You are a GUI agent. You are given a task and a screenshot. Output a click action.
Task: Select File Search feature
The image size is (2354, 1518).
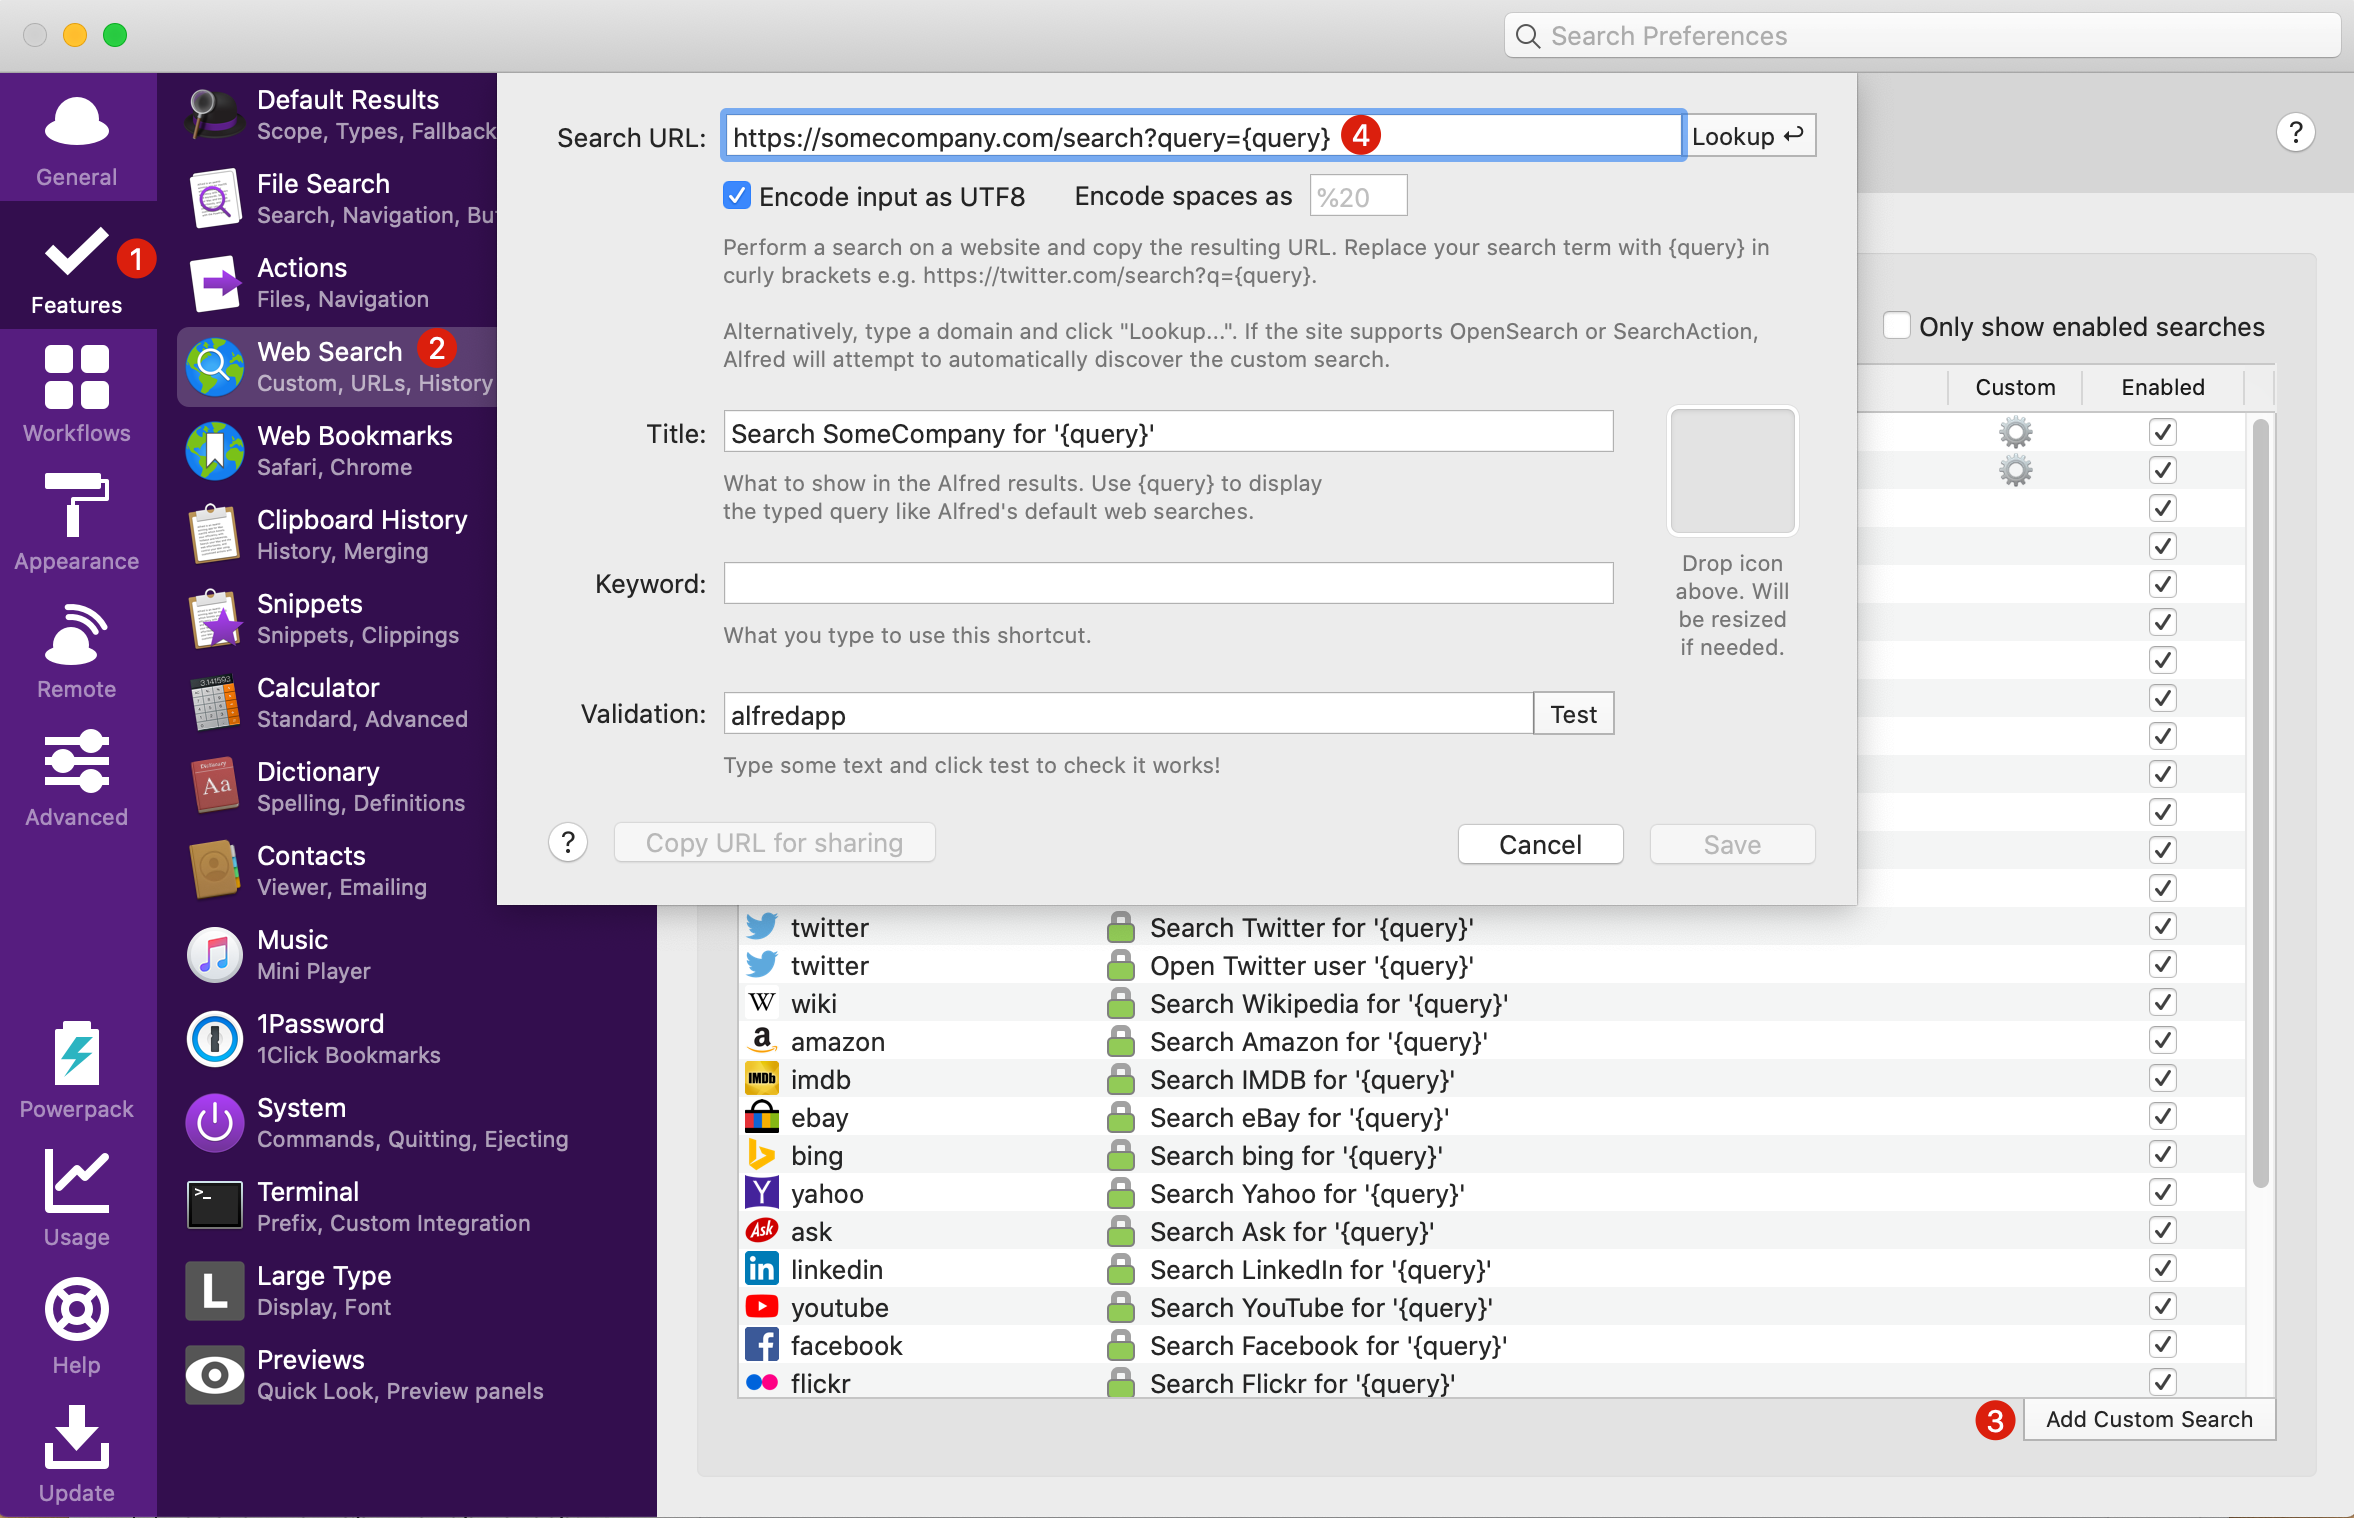coord(337,199)
